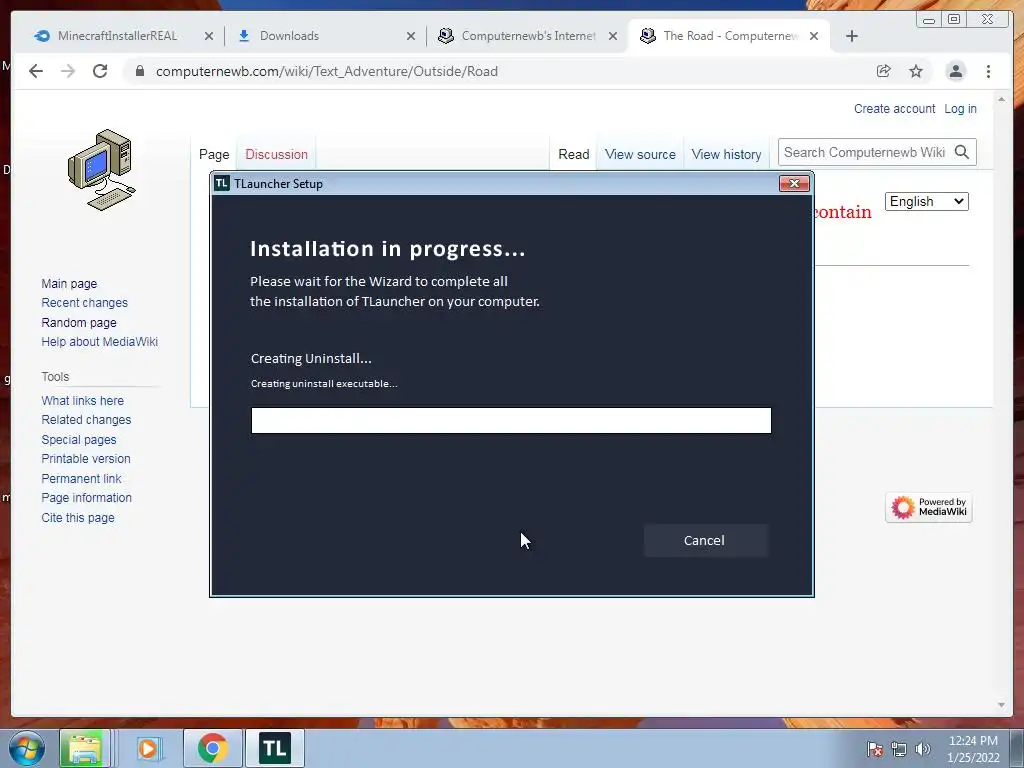Open Windows Explorer from the taskbar
Screen dimensions: 1024x768
pyautogui.click(x=84, y=748)
